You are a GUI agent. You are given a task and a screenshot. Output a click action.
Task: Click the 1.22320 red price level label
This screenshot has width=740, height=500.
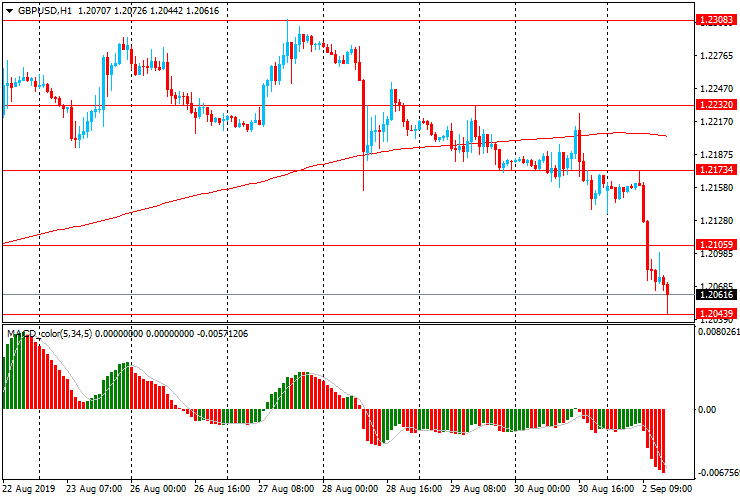pos(716,105)
